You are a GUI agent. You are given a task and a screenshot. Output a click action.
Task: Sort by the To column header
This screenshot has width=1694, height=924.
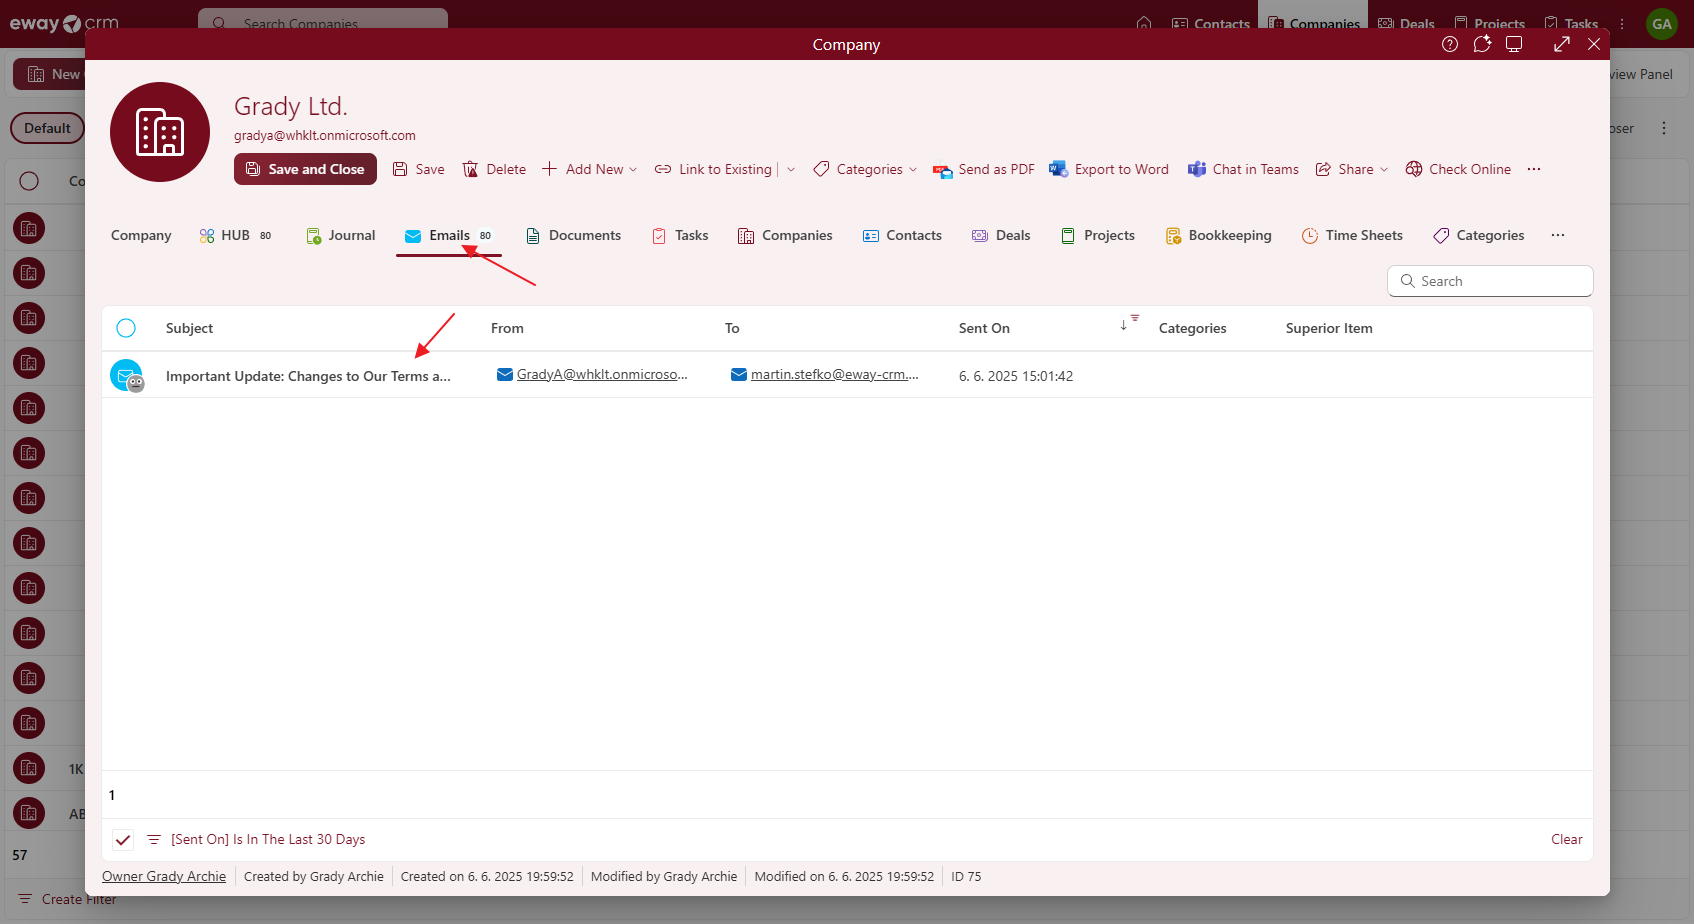pos(732,328)
